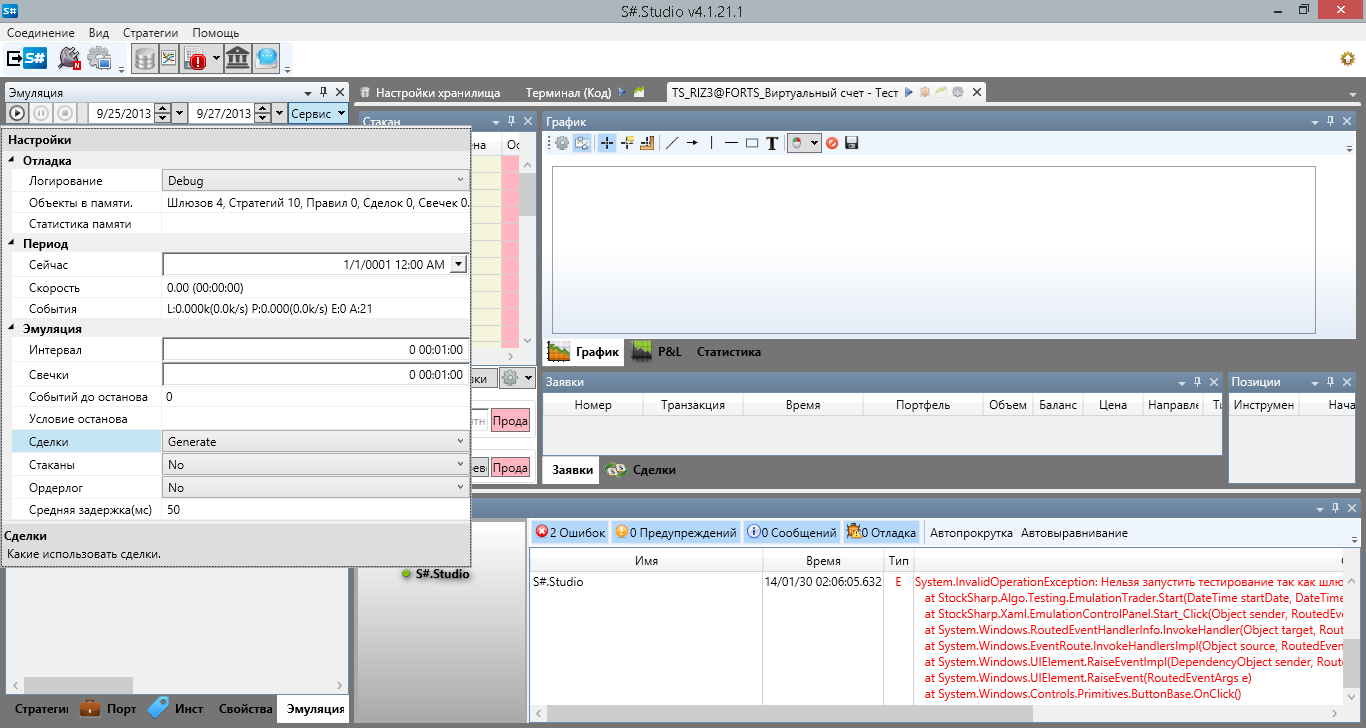
Task: Switch to the Порт tab at bottom left
Action: [108, 709]
